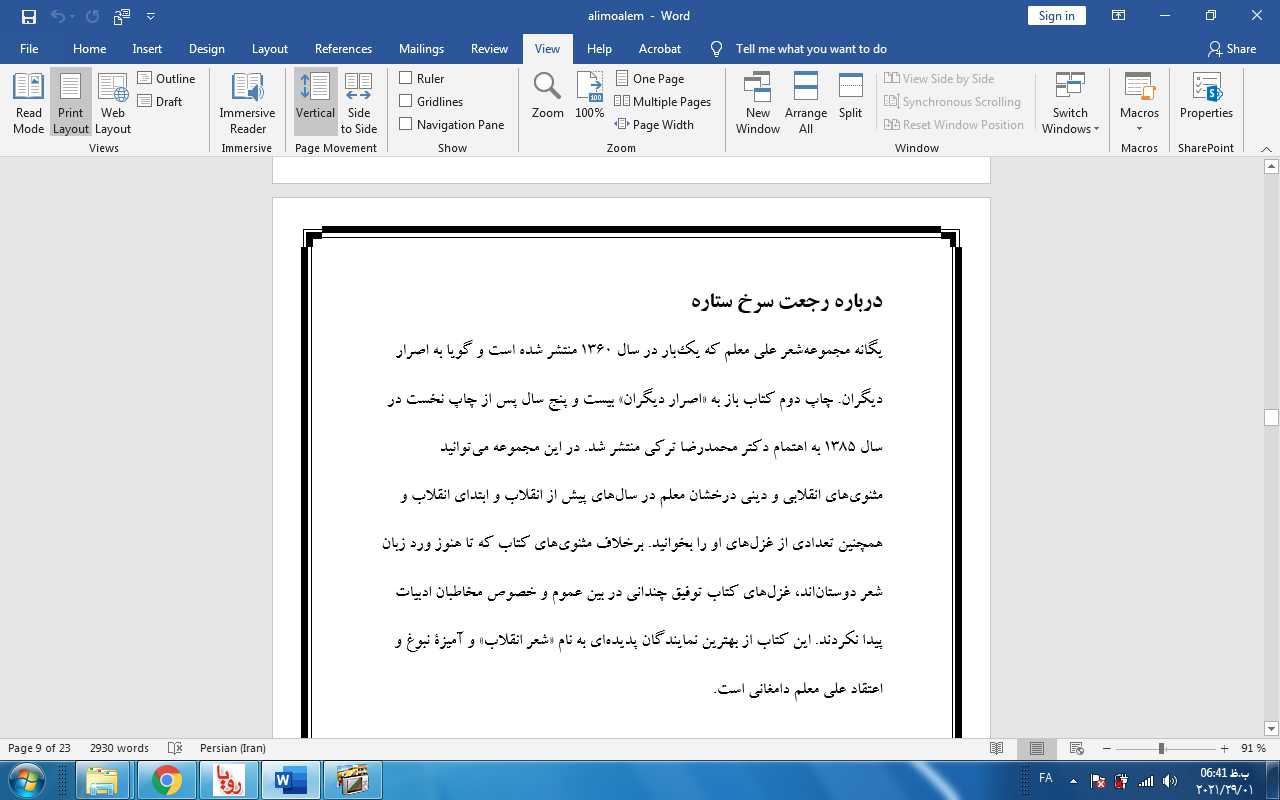Enable the Ruler checkbox
The image size is (1280, 800).
(405, 77)
